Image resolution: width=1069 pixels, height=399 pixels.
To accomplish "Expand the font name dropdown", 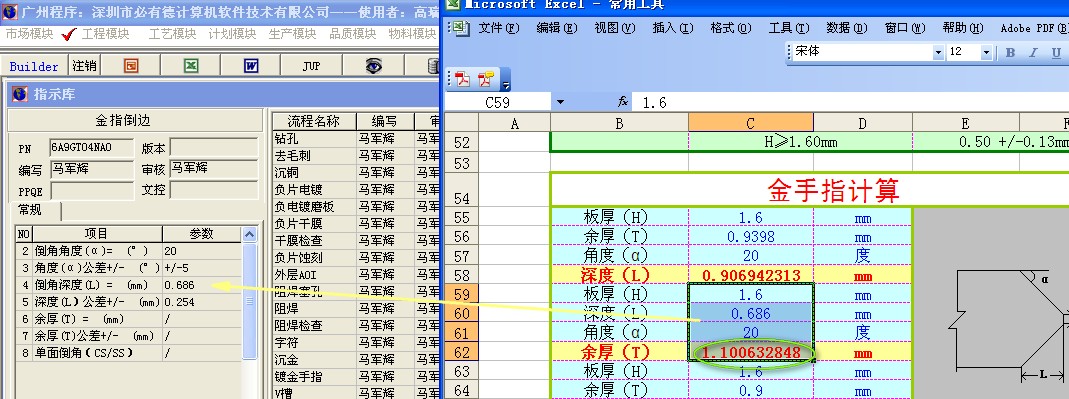I will [x=938, y=53].
